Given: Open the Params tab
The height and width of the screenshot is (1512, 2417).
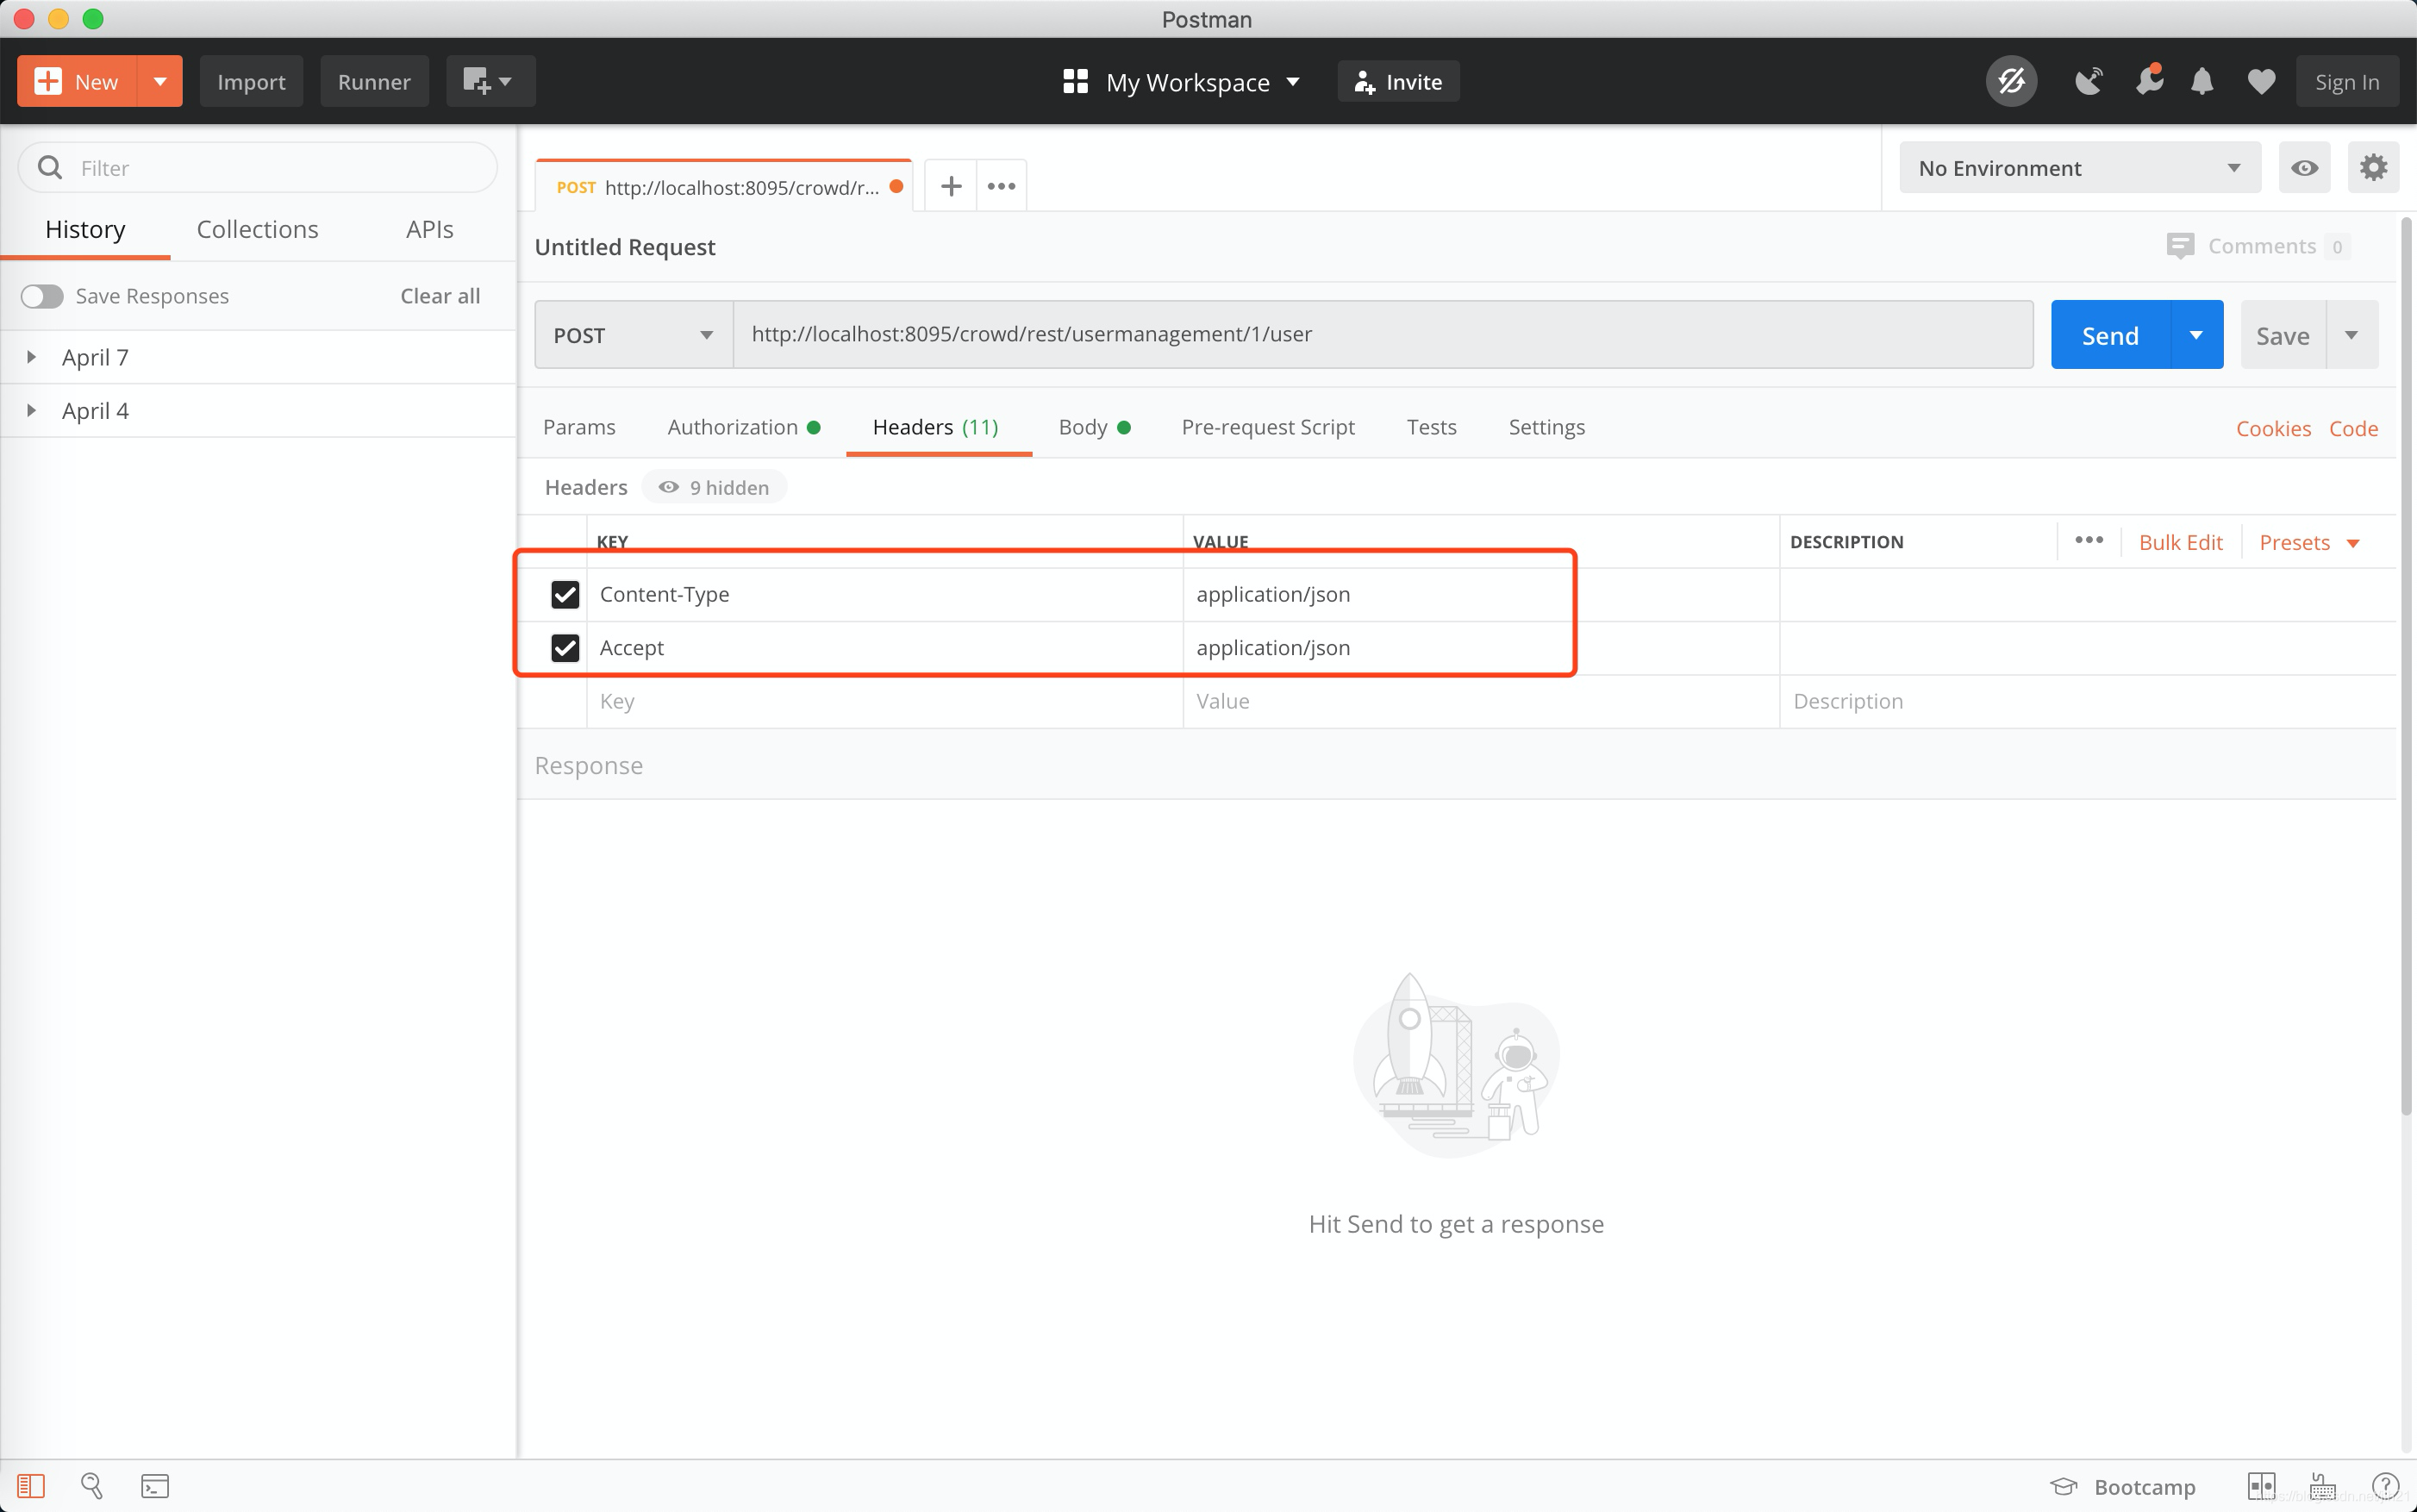Looking at the screenshot, I should (x=579, y=427).
